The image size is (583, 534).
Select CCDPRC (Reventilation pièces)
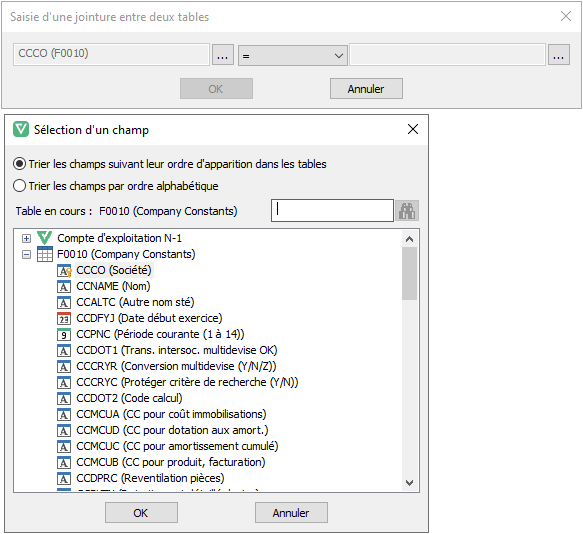(150, 478)
